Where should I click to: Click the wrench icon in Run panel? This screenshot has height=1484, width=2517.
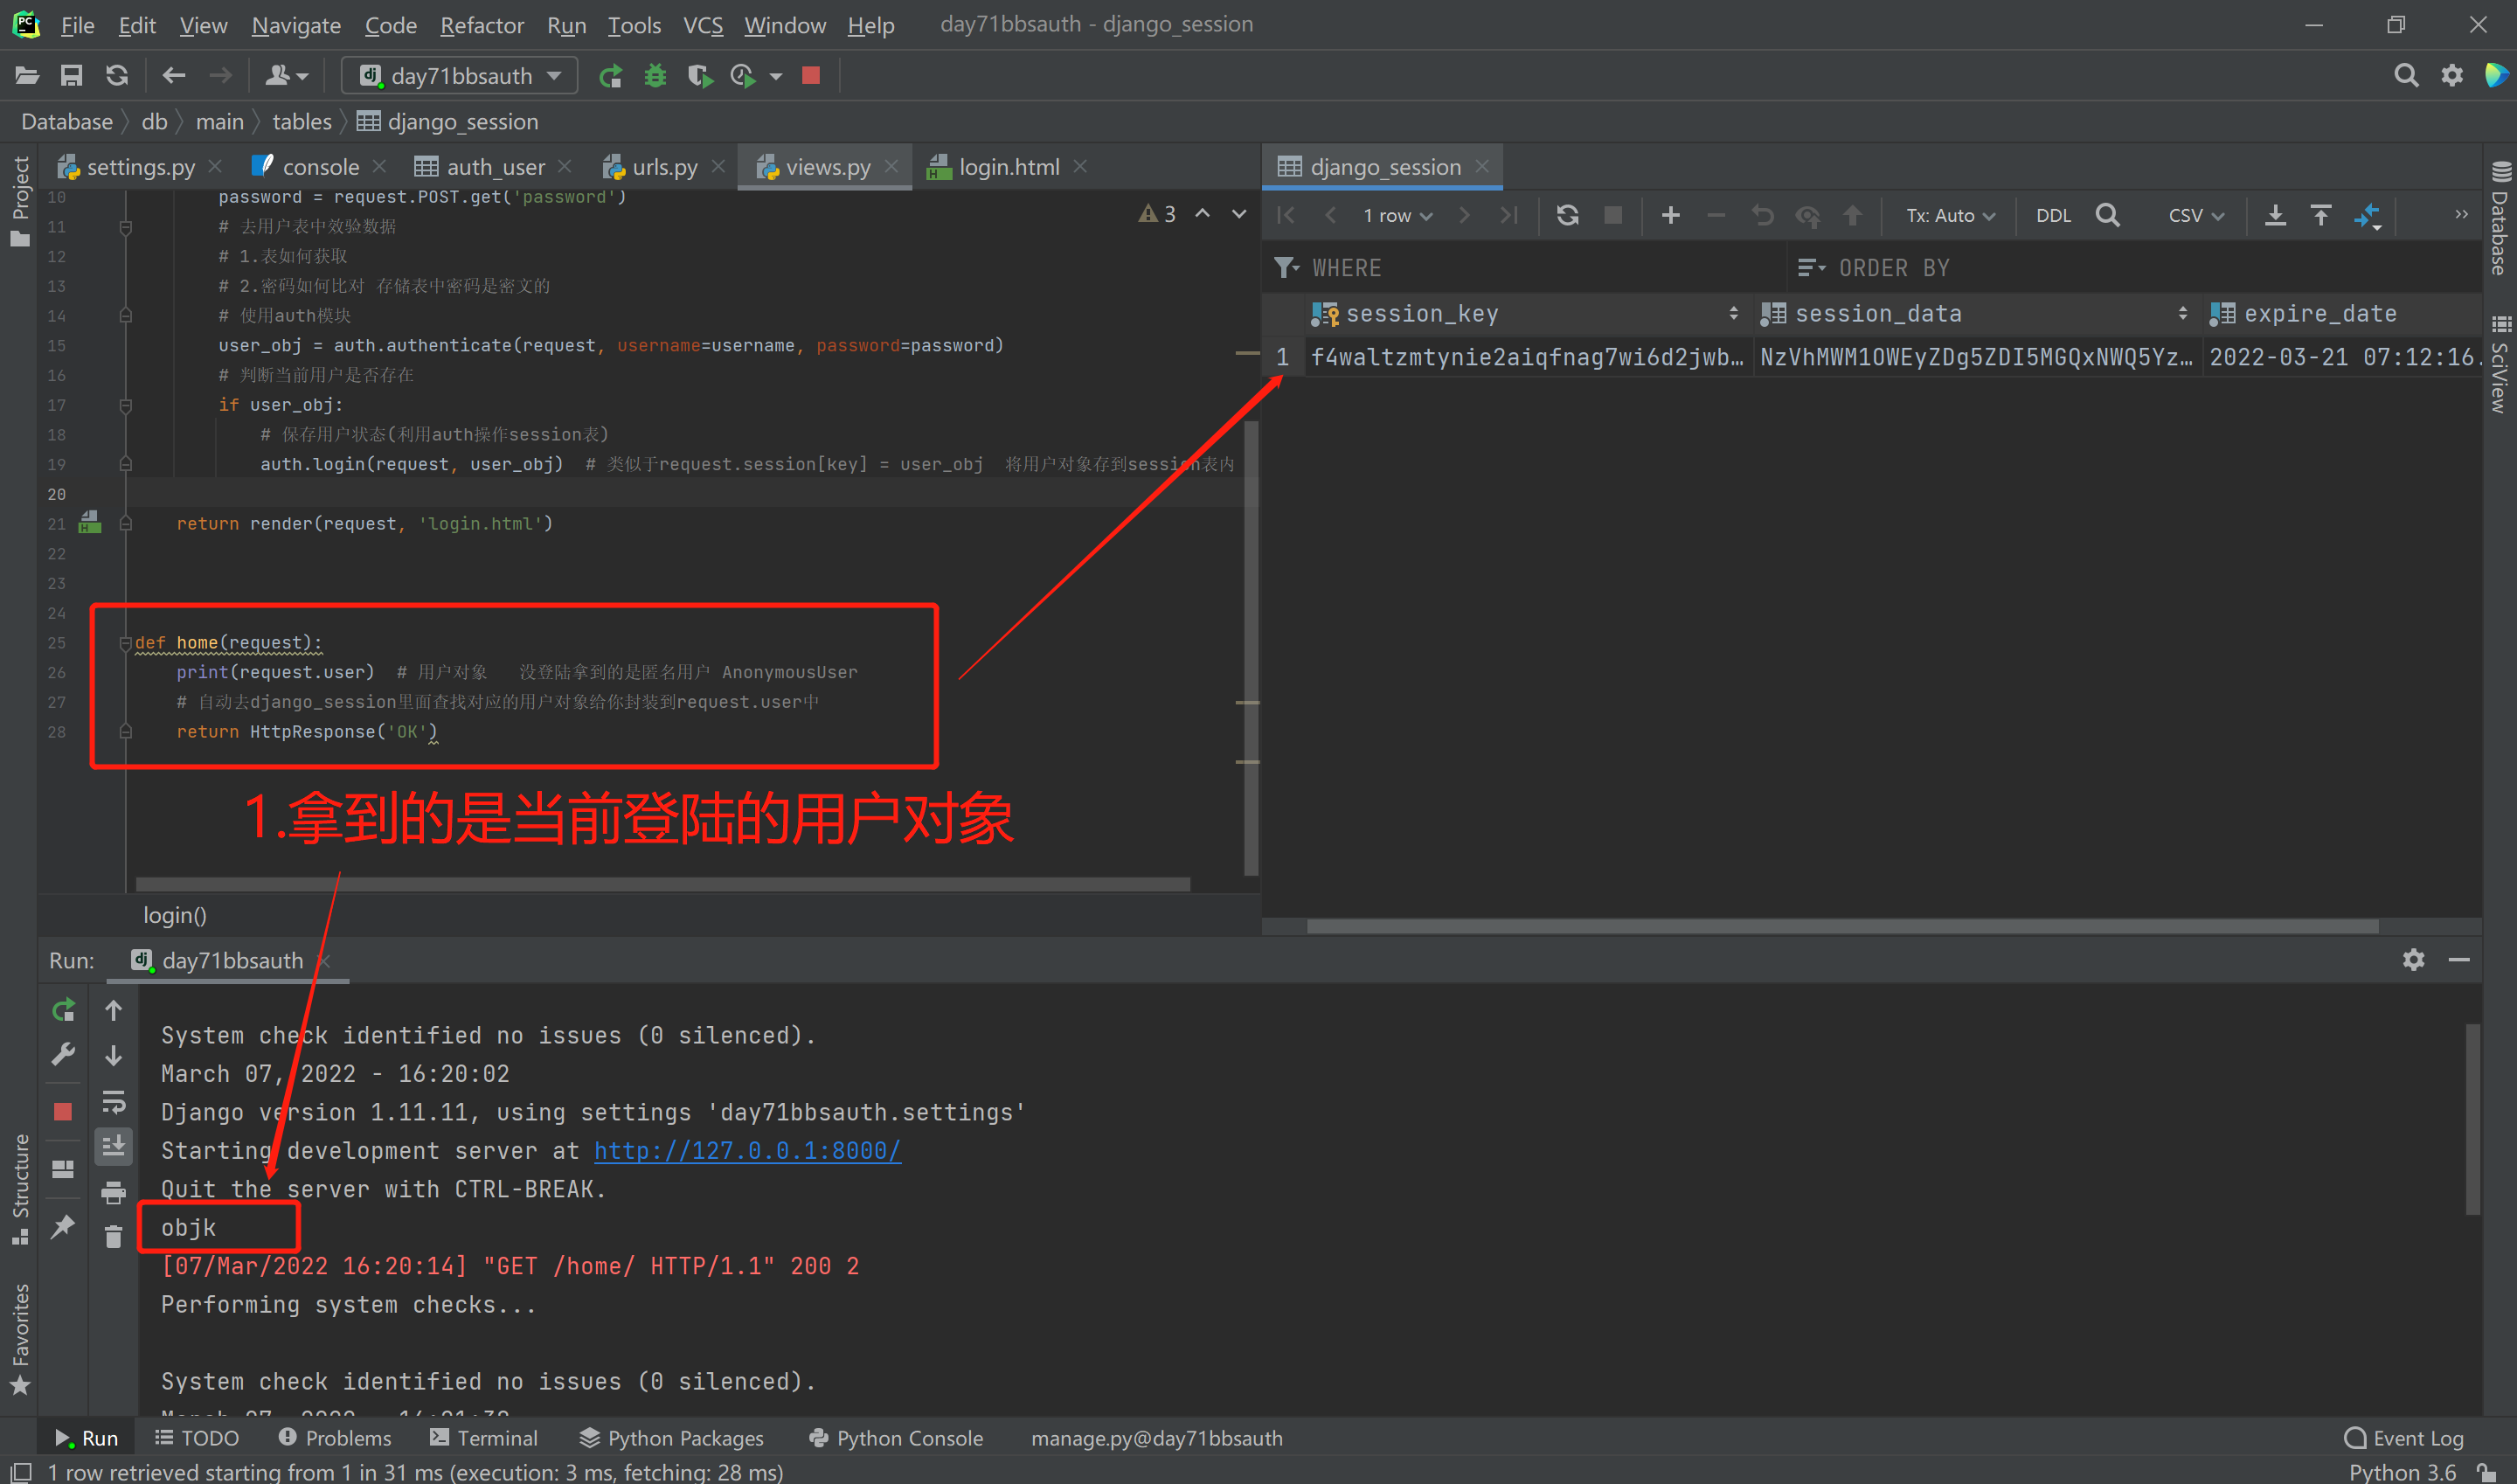pos(63,1055)
